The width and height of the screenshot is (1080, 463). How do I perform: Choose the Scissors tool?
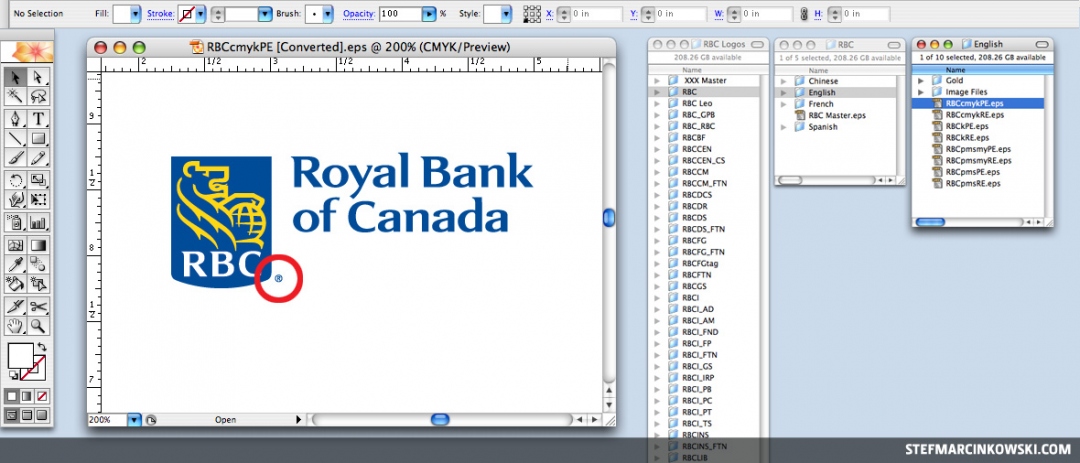(39, 307)
